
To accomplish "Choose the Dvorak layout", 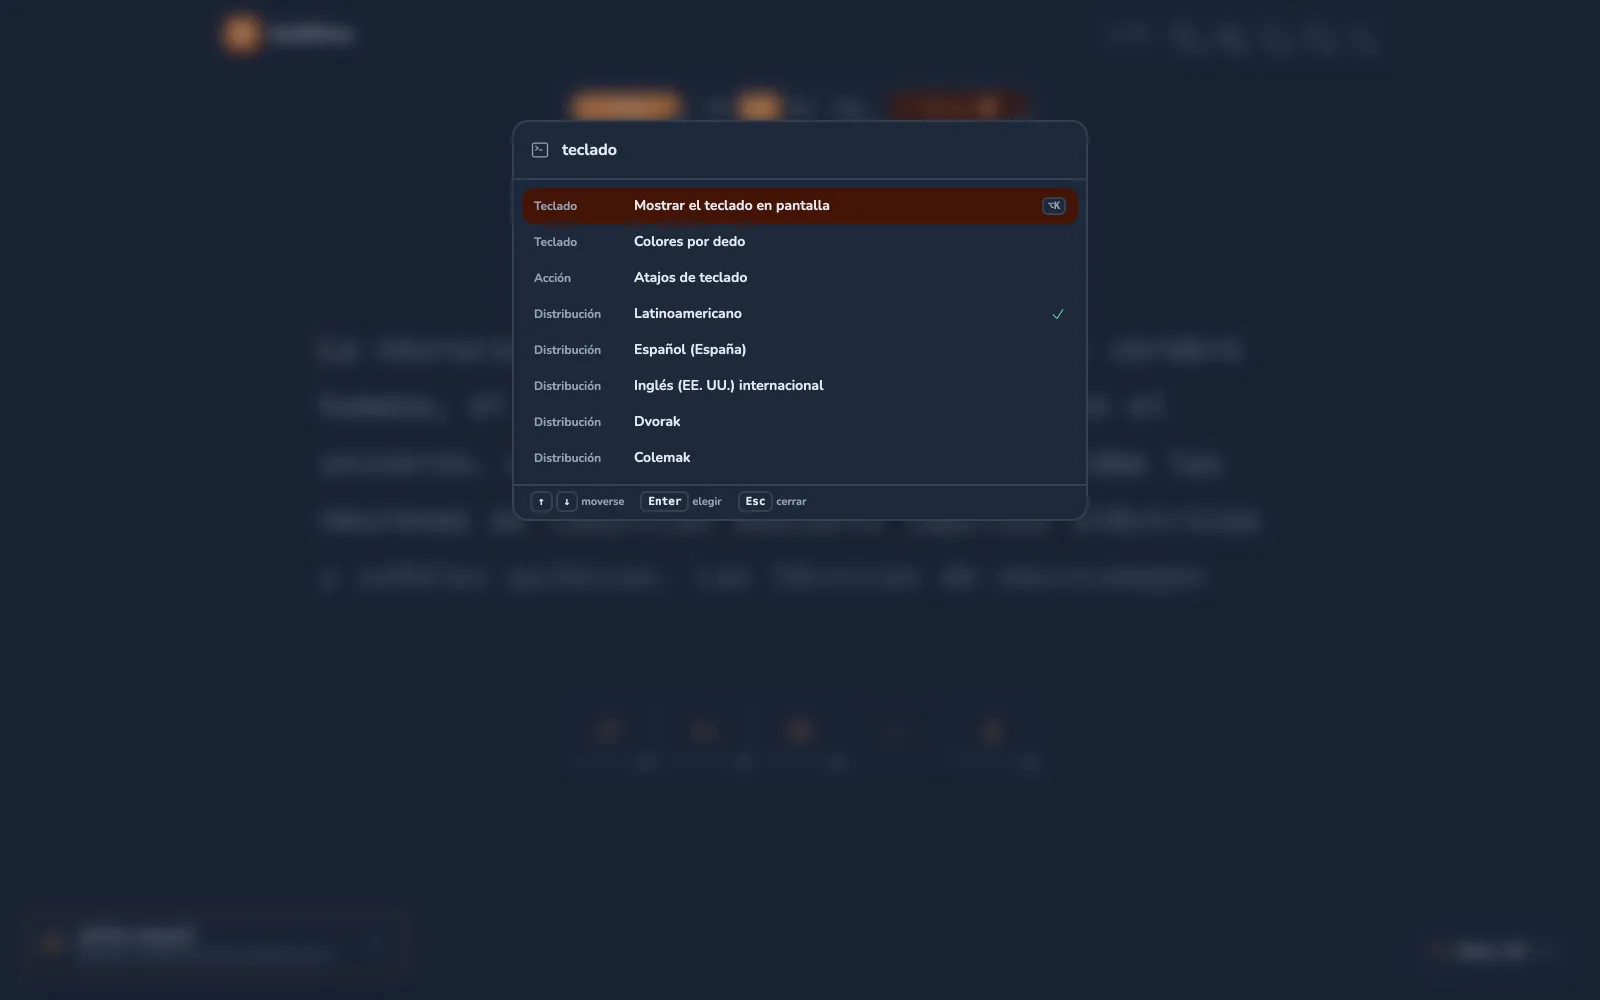I will click(x=800, y=422).
